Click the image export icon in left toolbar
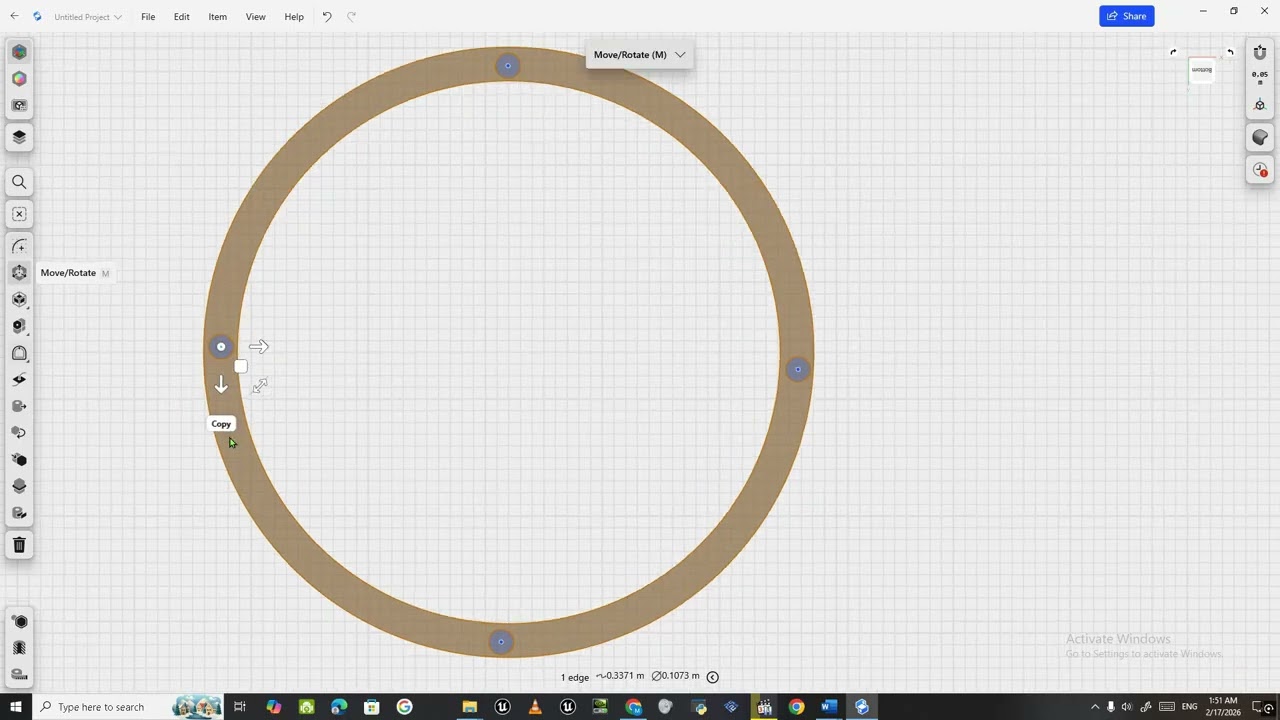 click(x=19, y=106)
